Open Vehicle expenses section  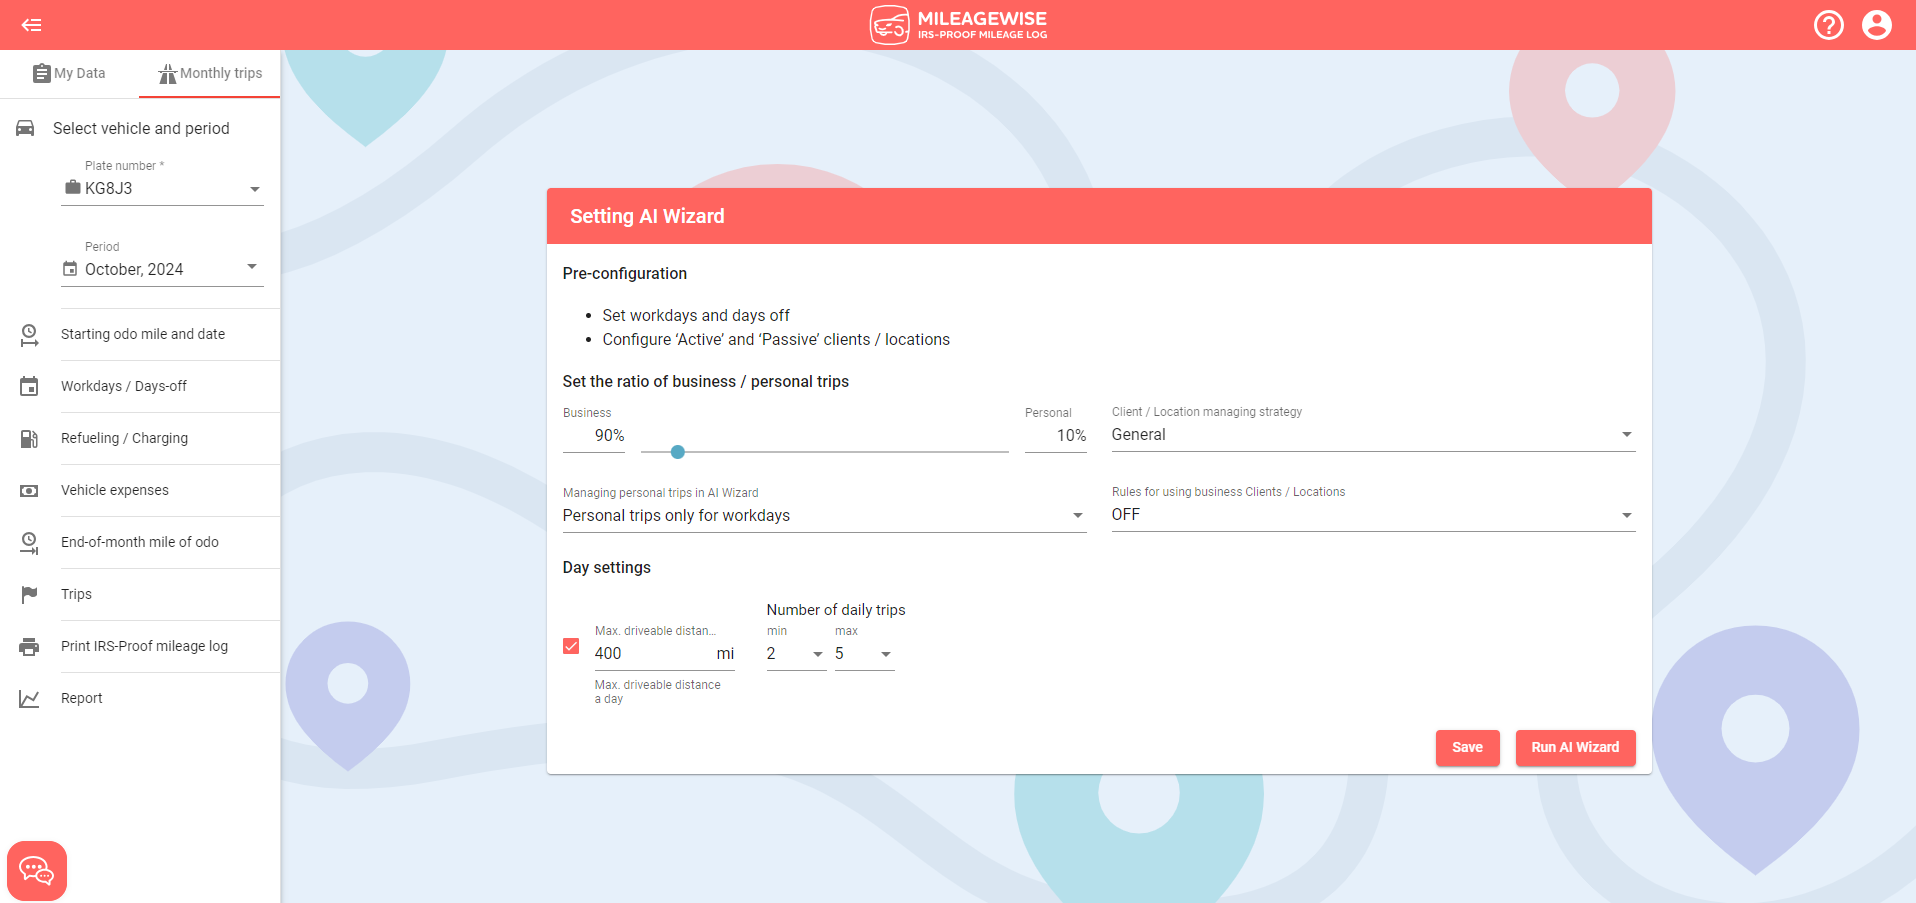click(140, 490)
